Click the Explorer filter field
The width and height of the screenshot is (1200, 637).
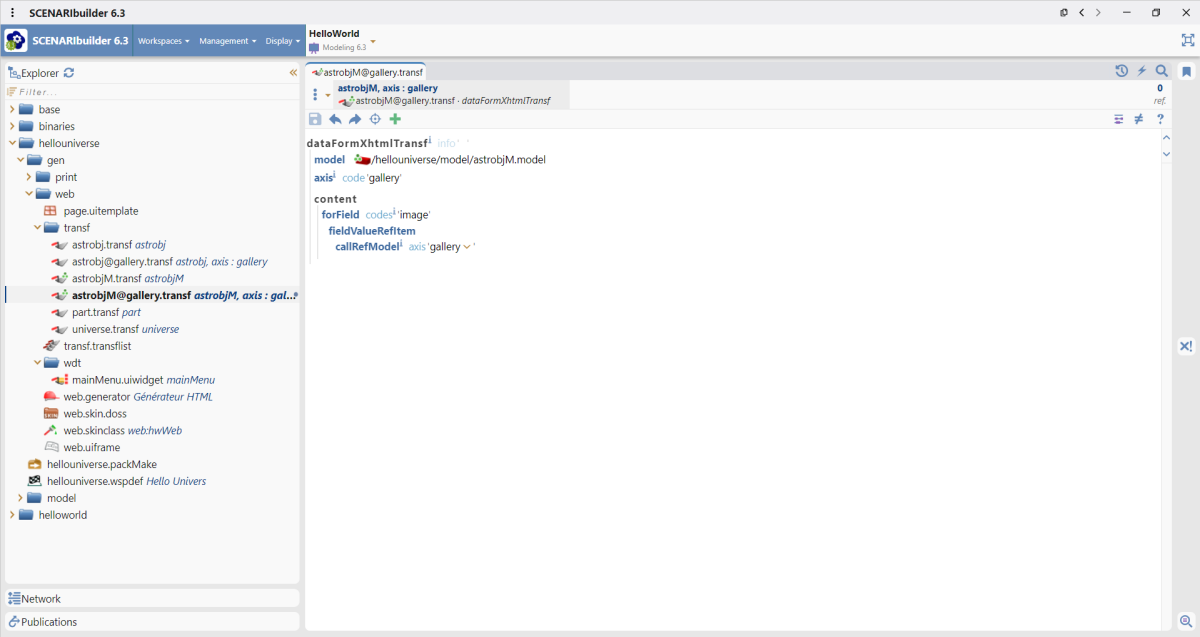pos(150,91)
